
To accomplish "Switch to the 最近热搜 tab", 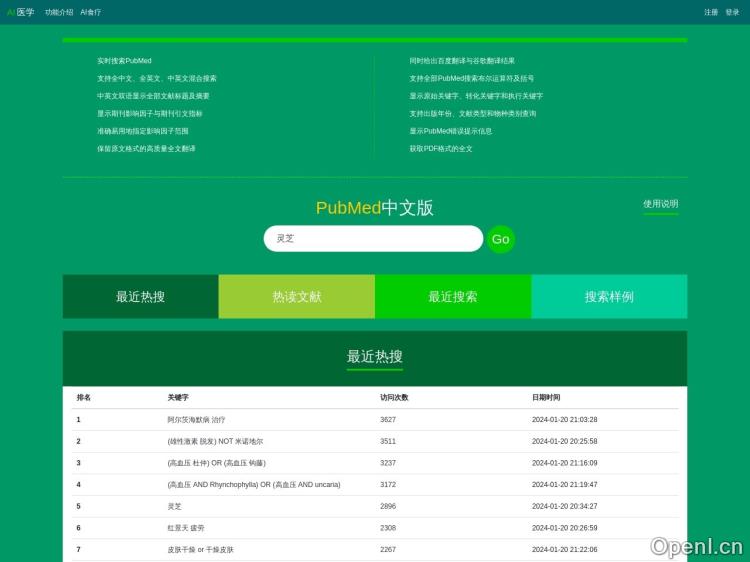I will pos(141,297).
